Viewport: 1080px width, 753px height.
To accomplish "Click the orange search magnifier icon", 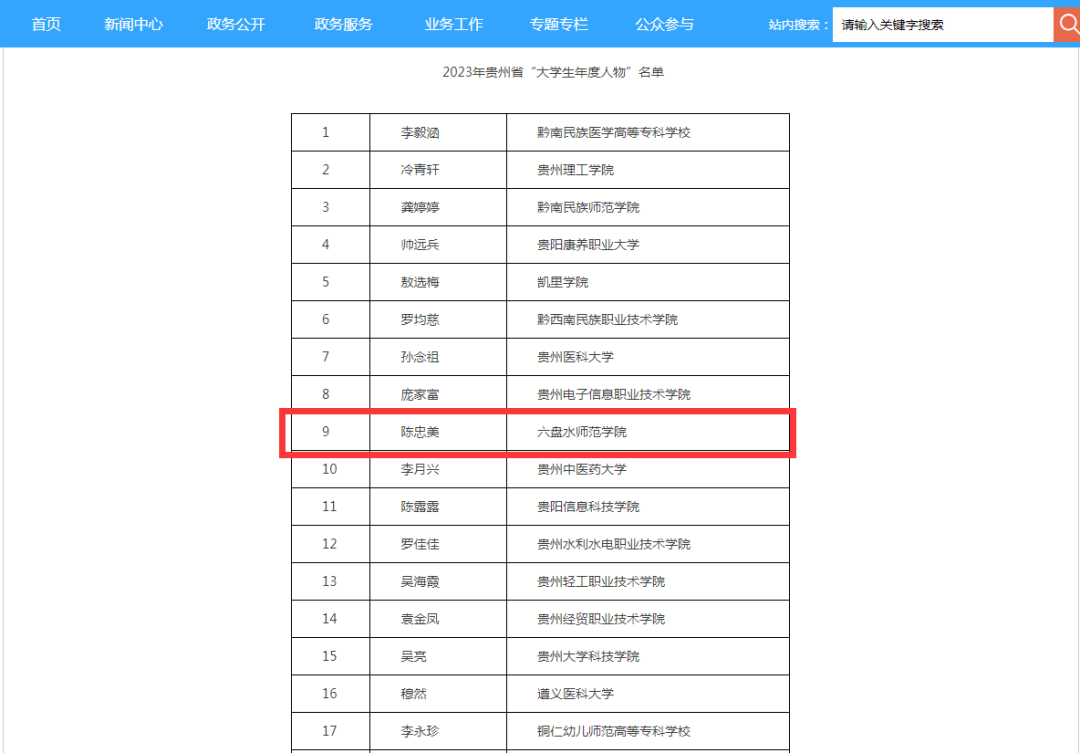I will pos(1067,24).
